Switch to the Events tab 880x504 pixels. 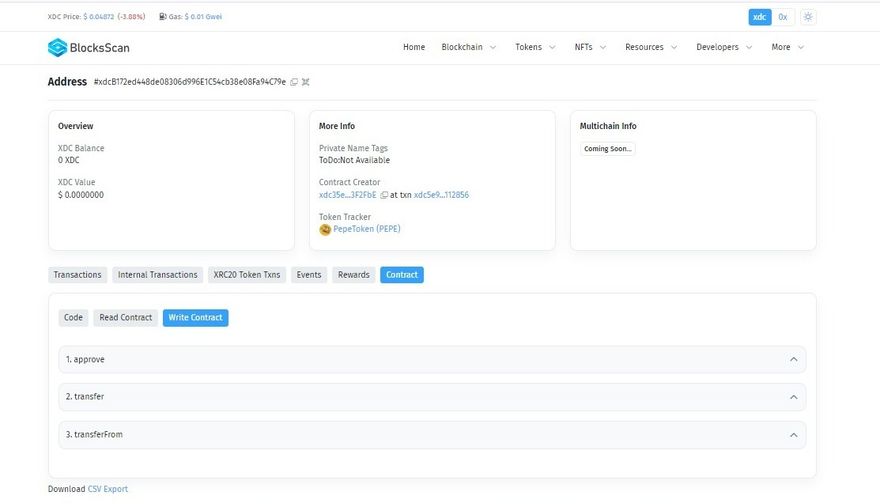click(x=309, y=275)
